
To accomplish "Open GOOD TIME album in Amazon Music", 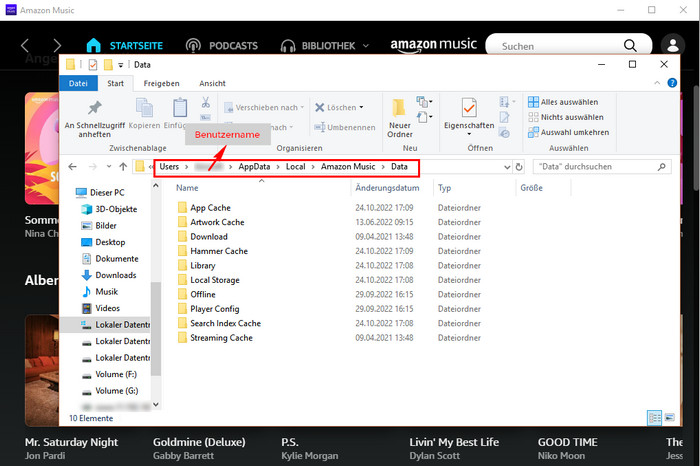I will (x=567, y=442).
